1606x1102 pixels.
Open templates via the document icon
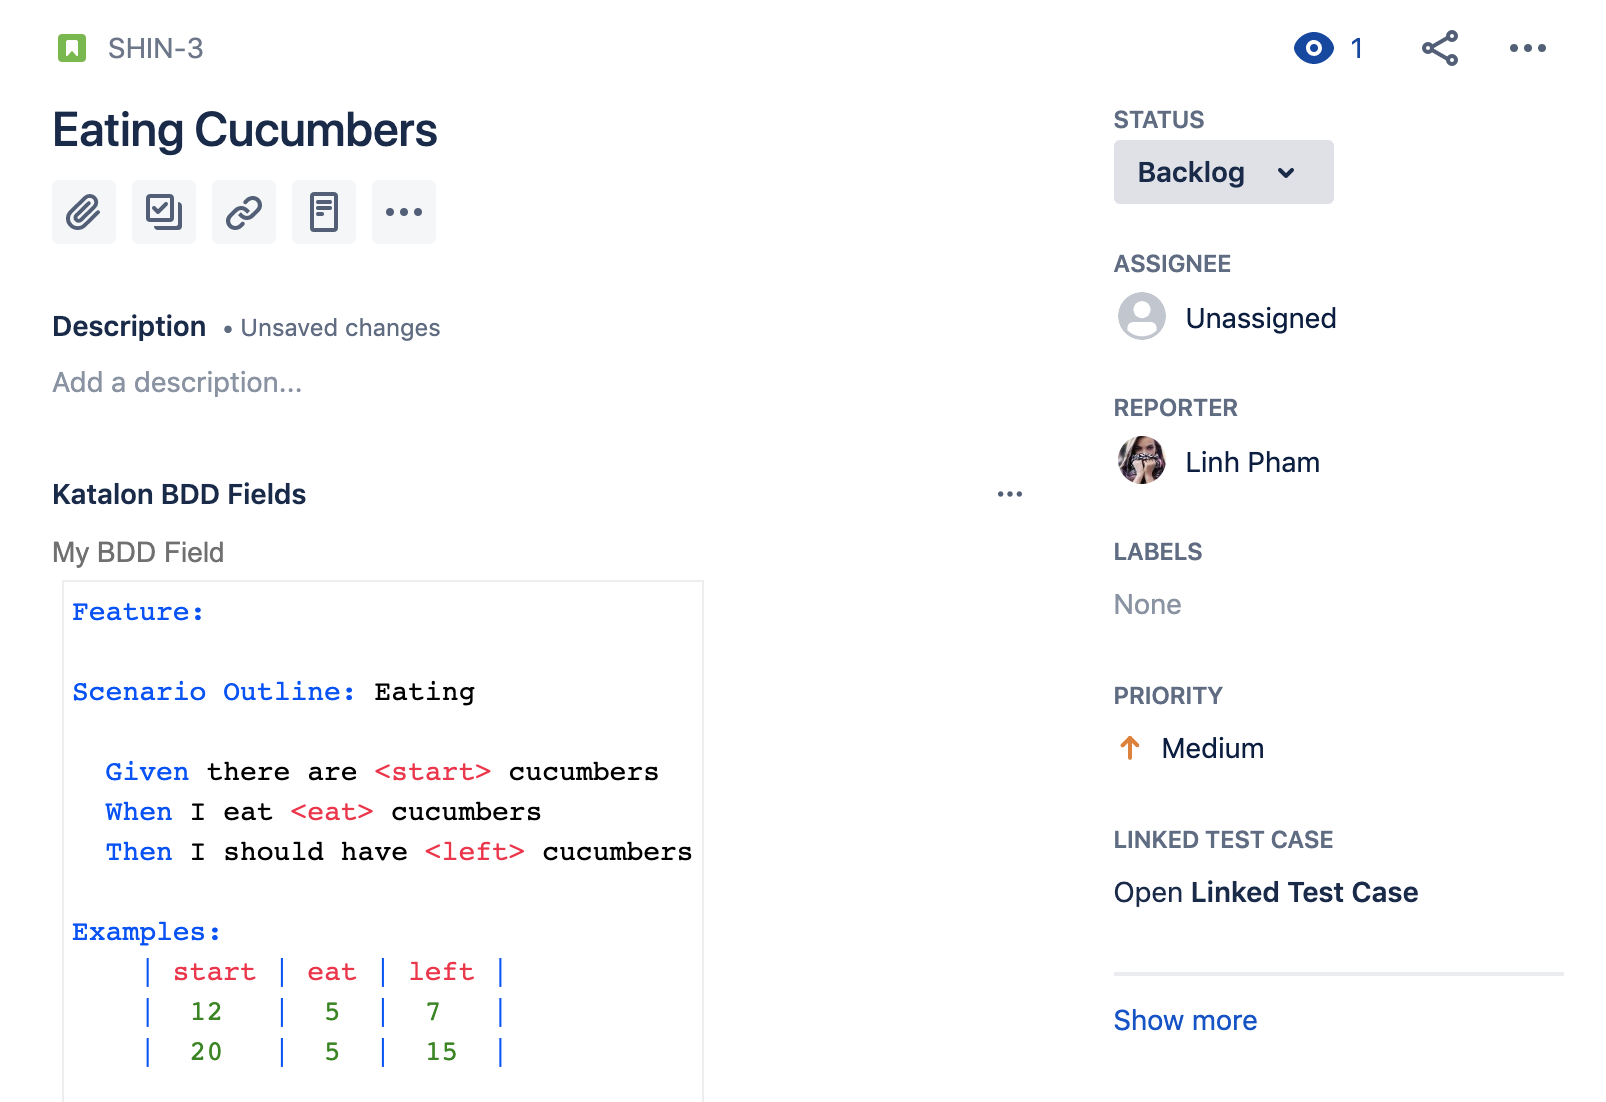pyautogui.click(x=323, y=212)
